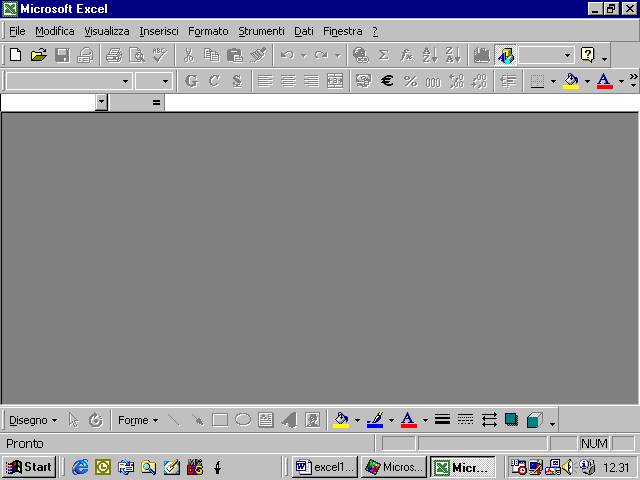Run the ABC spell check icon

[x=160, y=55]
